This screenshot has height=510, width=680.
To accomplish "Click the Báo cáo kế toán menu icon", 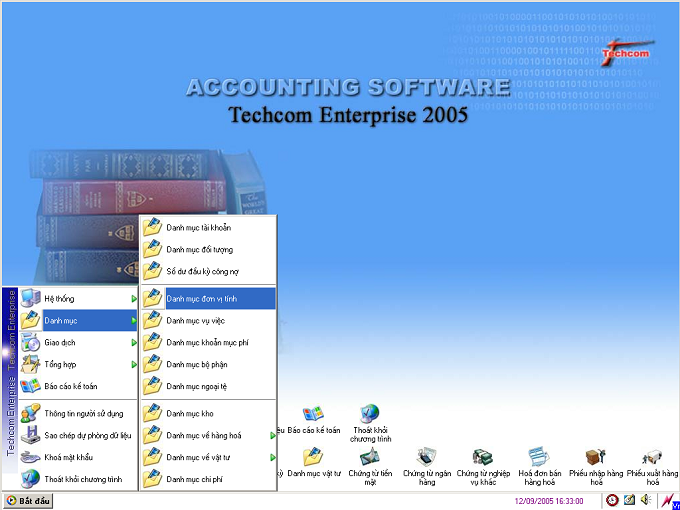I will point(31,386).
